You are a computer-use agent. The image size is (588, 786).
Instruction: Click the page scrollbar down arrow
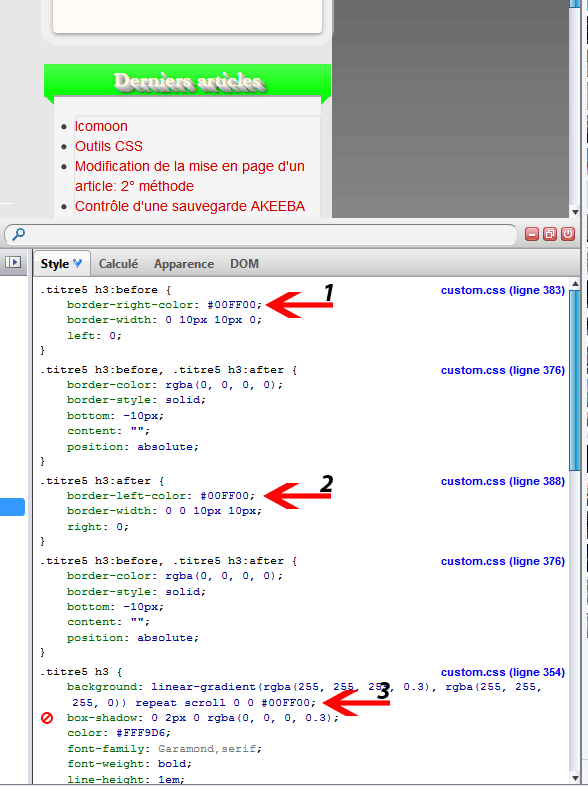tap(575, 212)
